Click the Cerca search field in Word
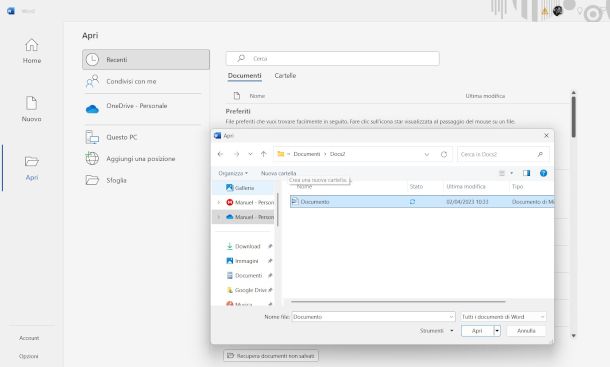Viewport: 610px width, 367px height. pos(333,58)
